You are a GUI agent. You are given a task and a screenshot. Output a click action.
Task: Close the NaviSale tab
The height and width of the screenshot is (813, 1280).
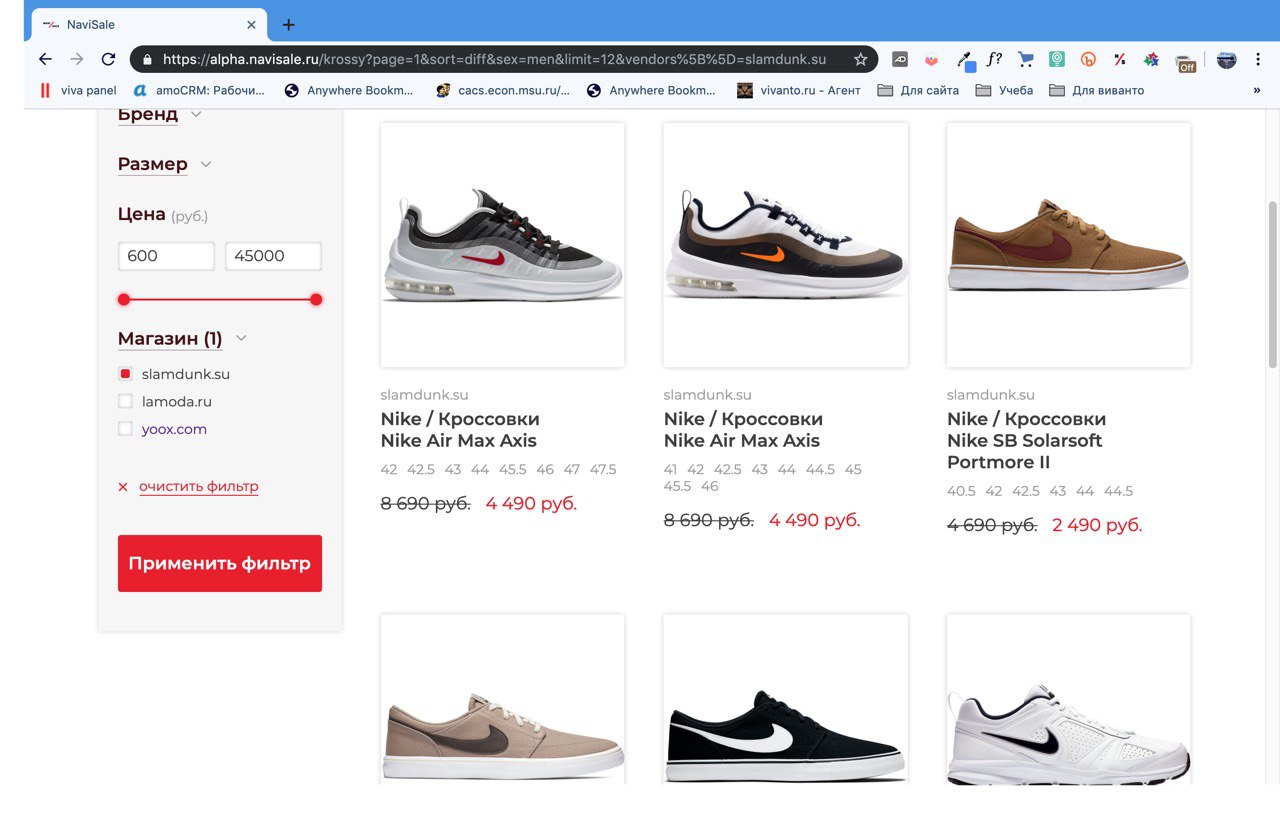coord(251,25)
